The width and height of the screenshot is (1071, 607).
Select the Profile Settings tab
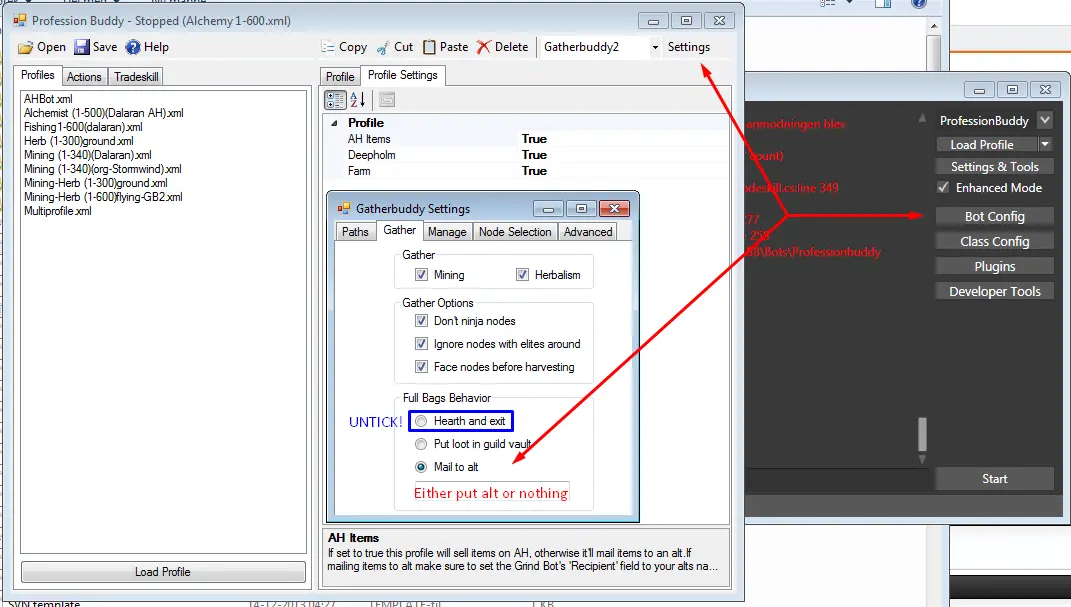coord(403,75)
